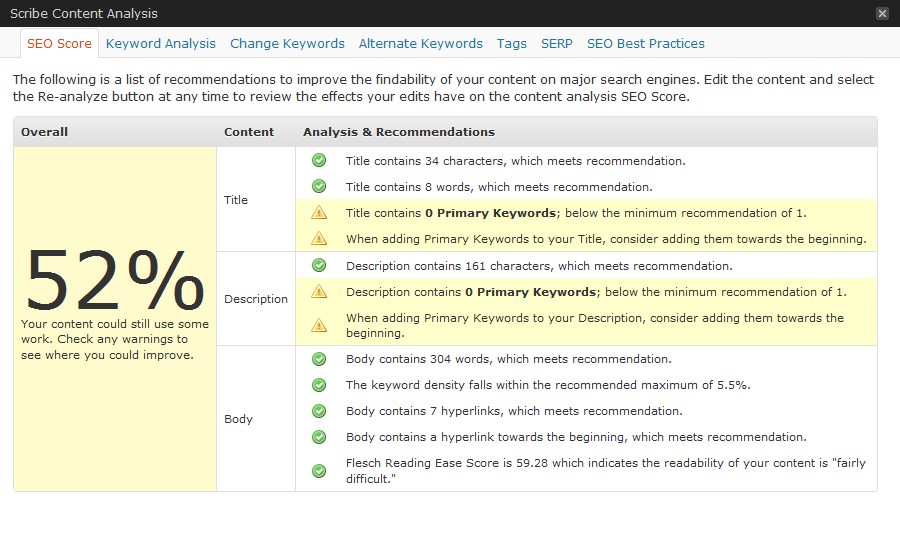The width and height of the screenshot is (900, 555).
Task: Click text 'Body contains 304 words'
Action: pyautogui.click(x=417, y=359)
